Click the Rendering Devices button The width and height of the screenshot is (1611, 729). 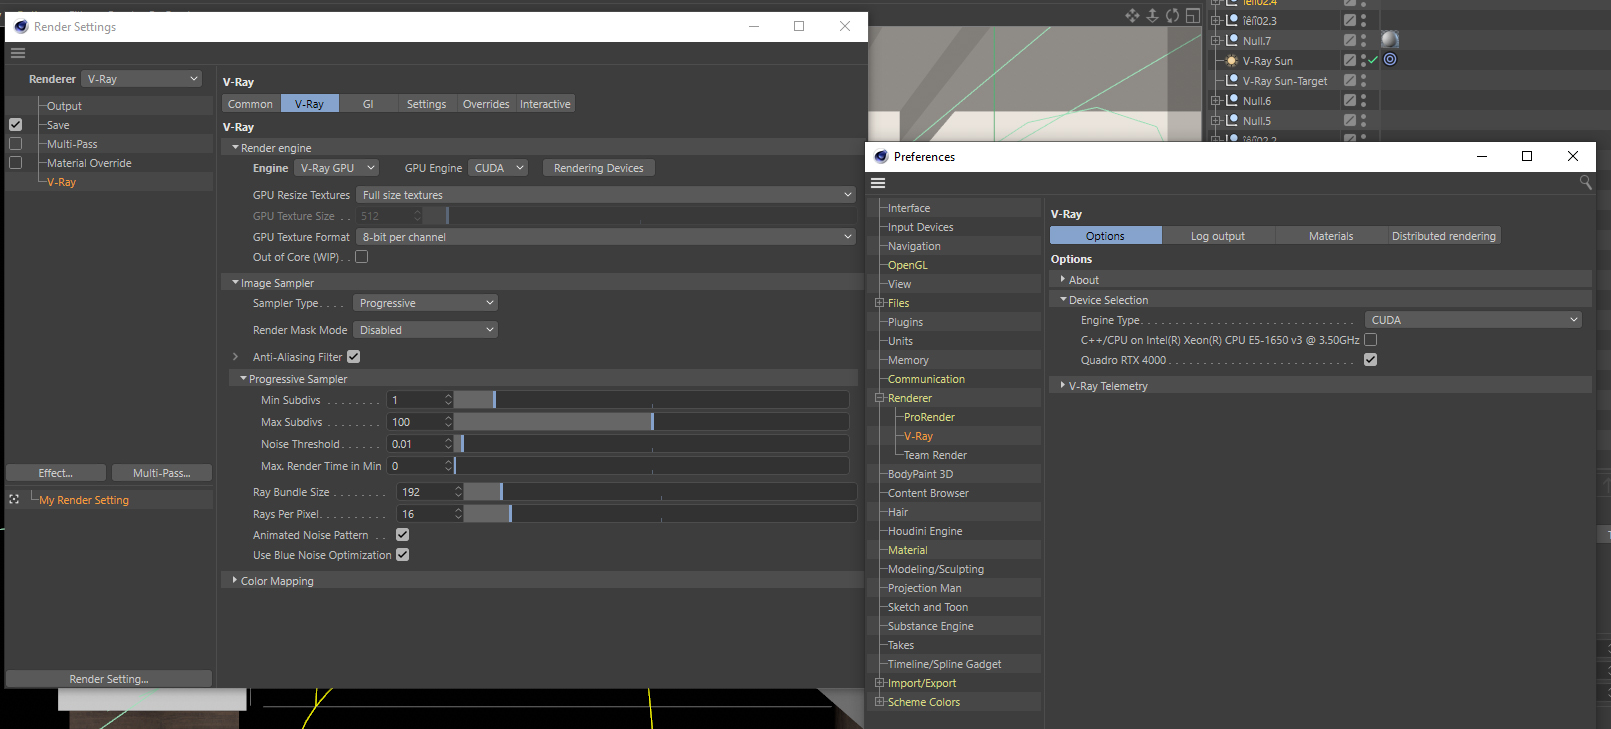point(598,168)
